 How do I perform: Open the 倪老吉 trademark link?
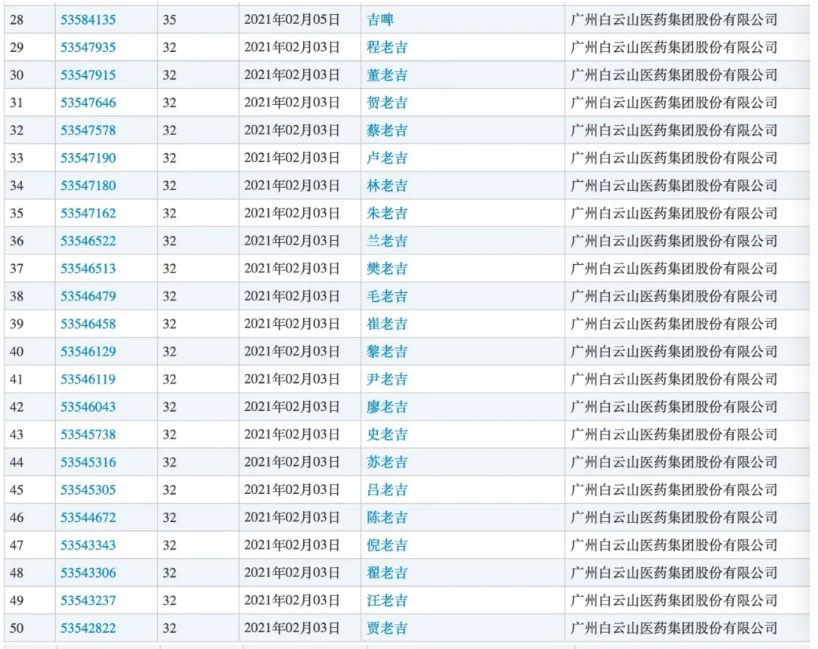387,545
